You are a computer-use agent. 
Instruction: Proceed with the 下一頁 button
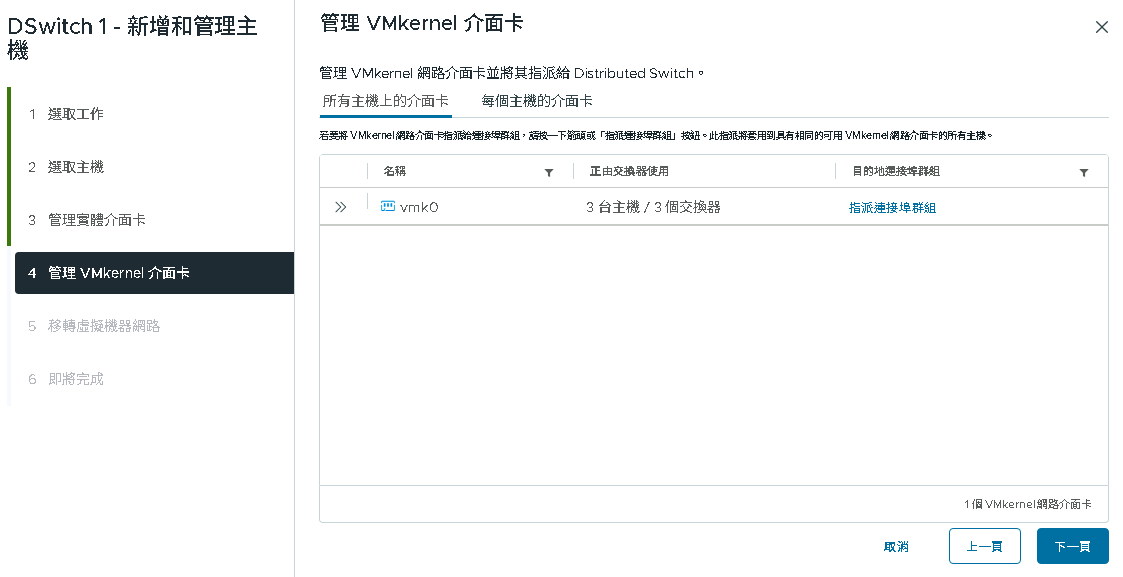pyautogui.click(x=1072, y=546)
